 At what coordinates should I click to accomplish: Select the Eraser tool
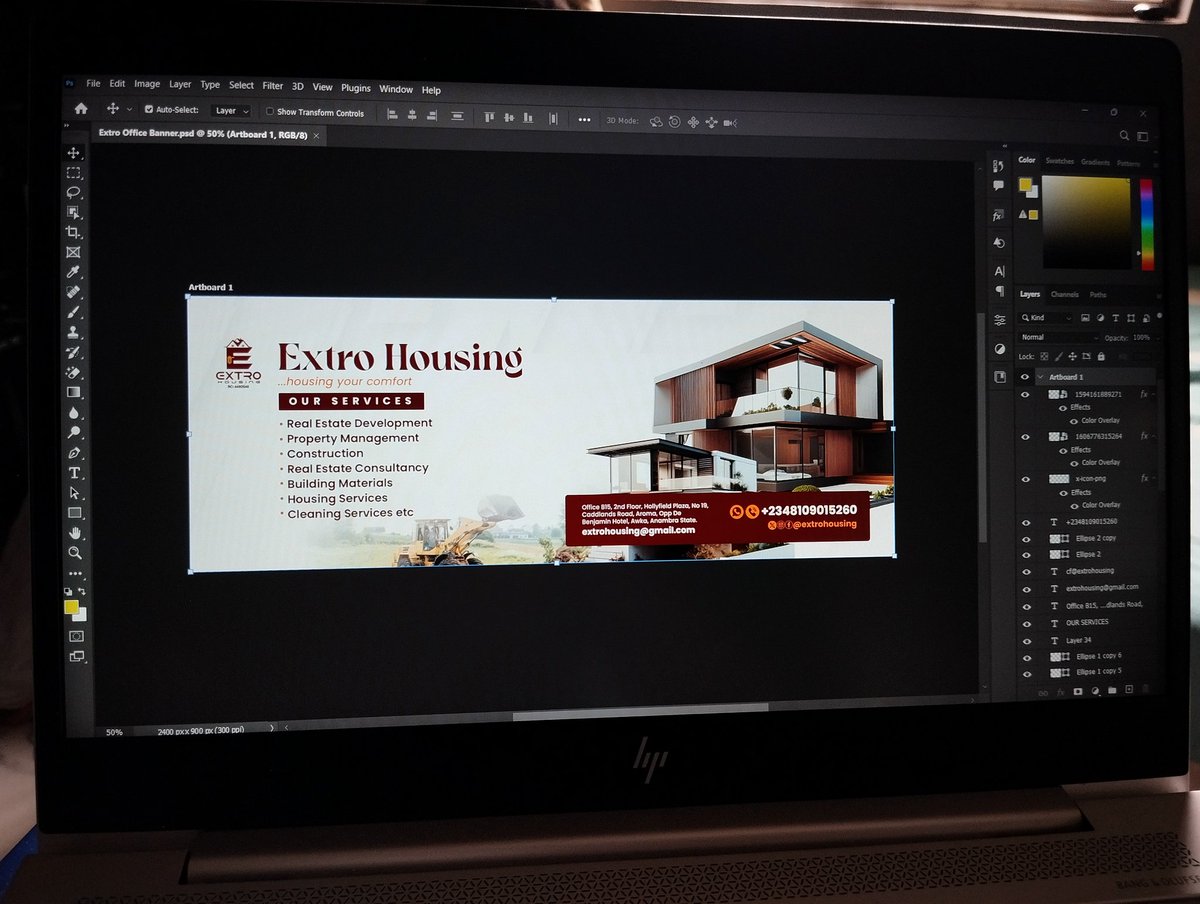(x=74, y=372)
